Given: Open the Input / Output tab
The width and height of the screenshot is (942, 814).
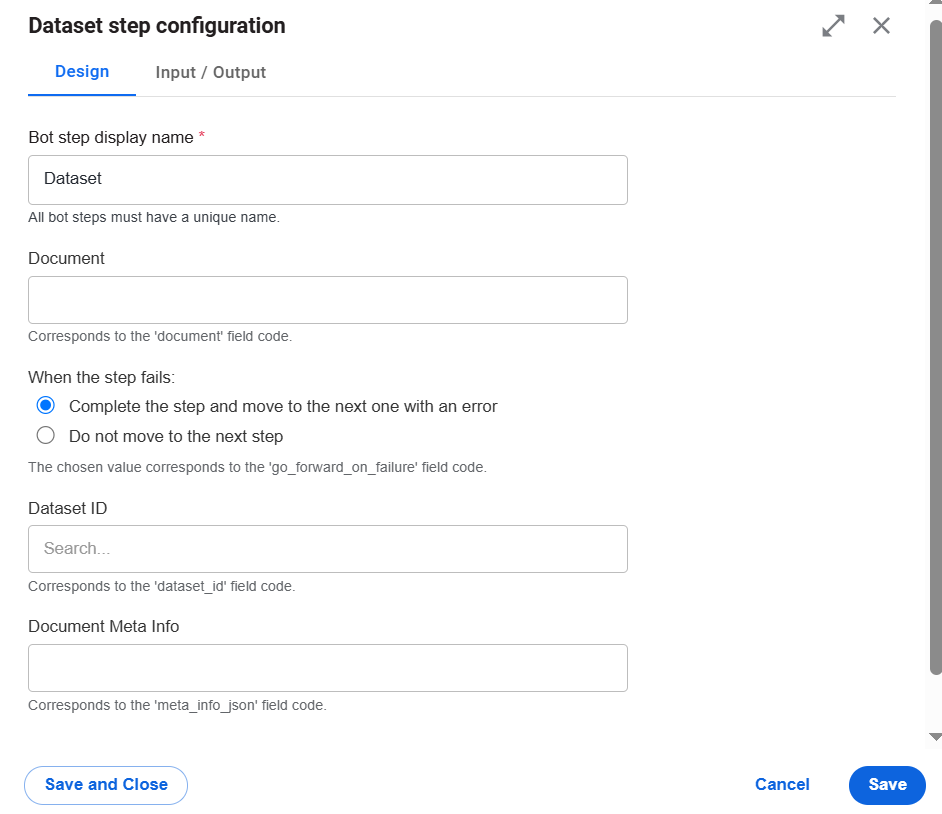Looking at the screenshot, I should [210, 73].
